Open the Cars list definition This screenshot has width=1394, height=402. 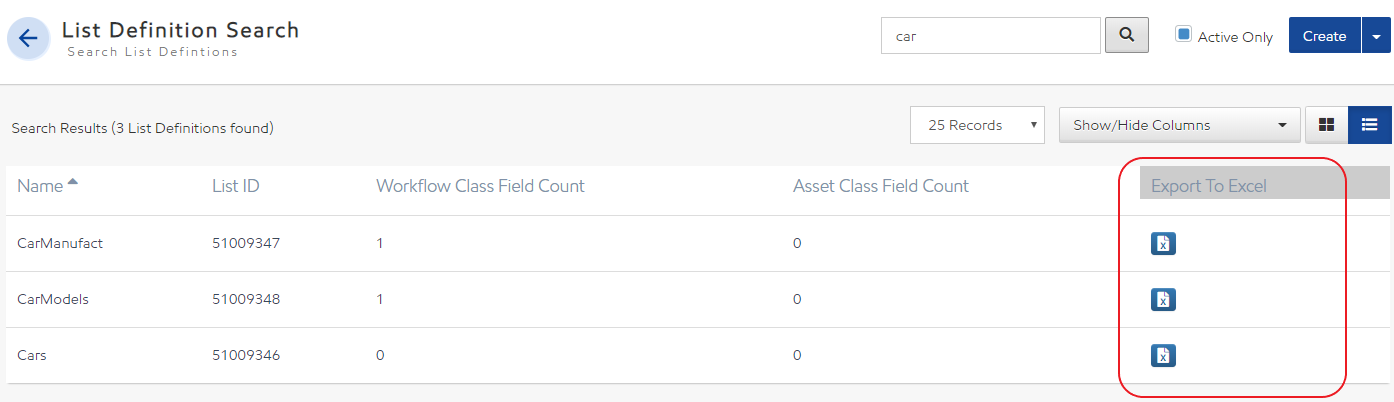pyautogui.click(x=32, y=355)
